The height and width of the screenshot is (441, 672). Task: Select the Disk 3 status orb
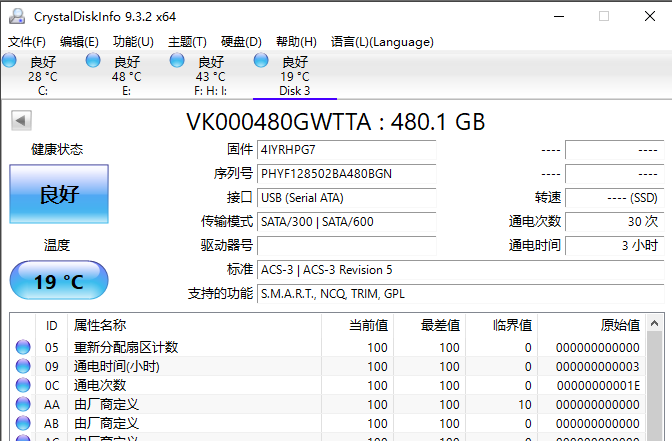pyautogui.click(x=262, y=61)
